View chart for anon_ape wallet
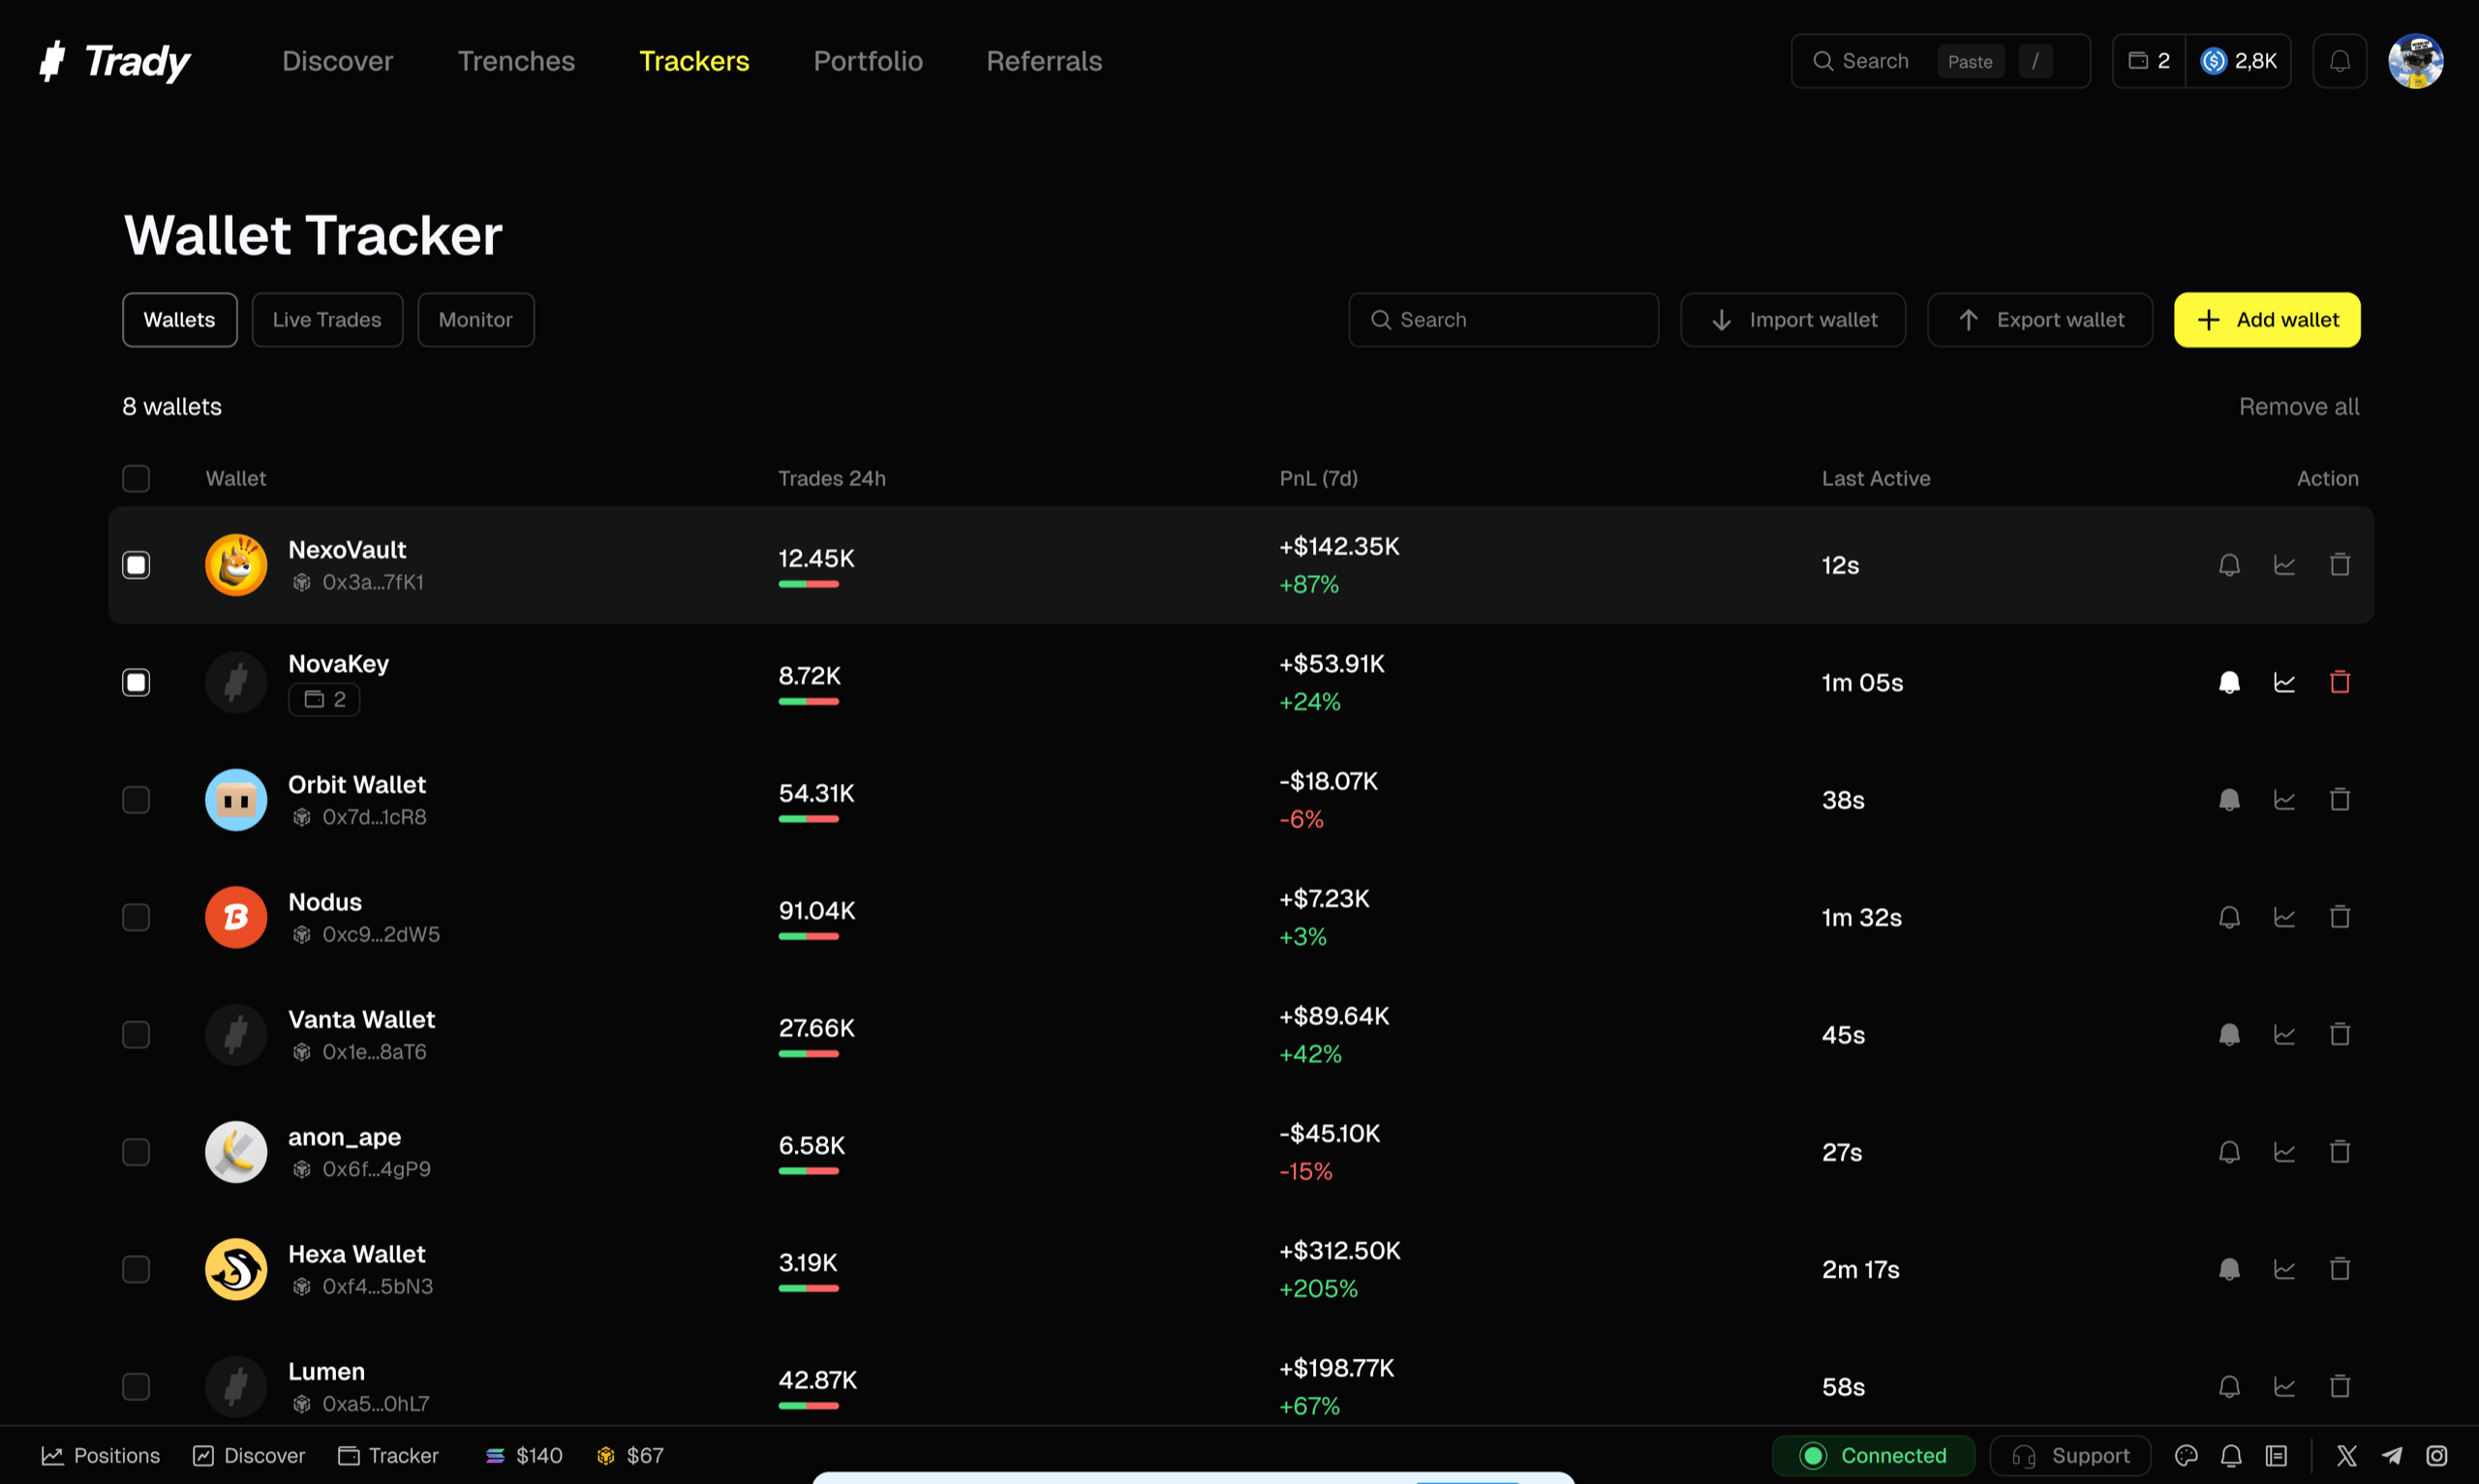 coord(2284,1152)
